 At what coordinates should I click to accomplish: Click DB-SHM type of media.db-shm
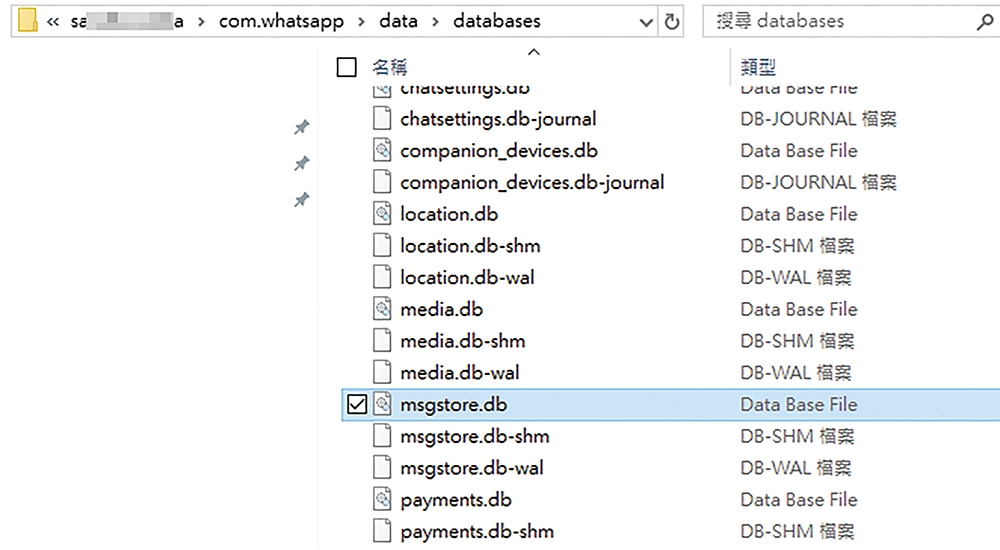pyautogui.click(x=797, y=341)
